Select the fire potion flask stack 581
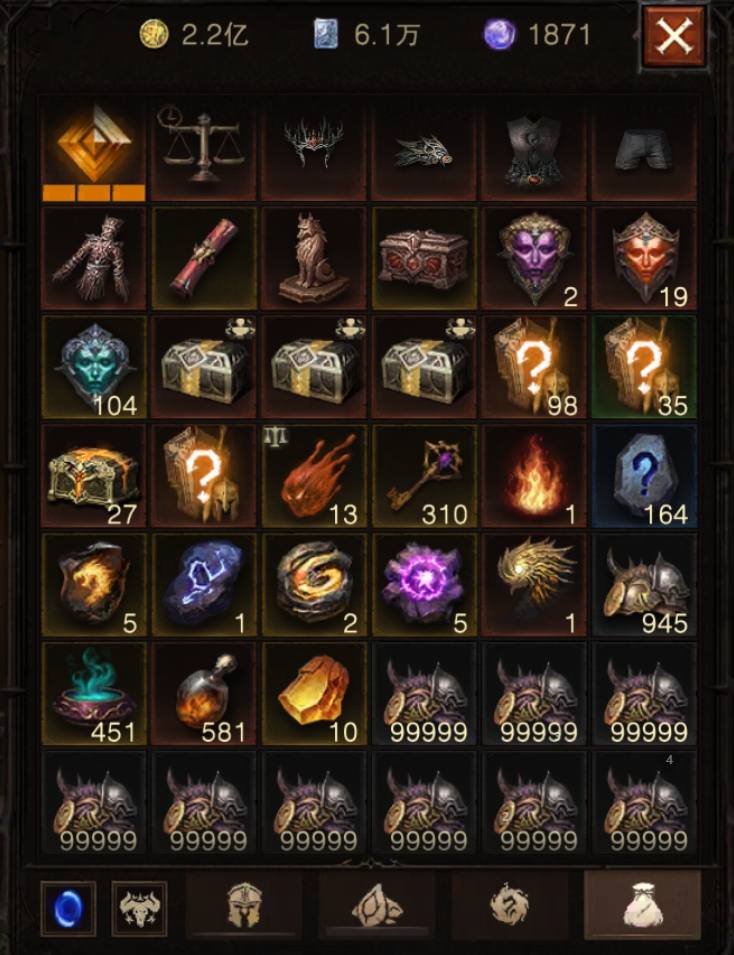The width and height of the screenshot is (734, 955). pos(203,694)
